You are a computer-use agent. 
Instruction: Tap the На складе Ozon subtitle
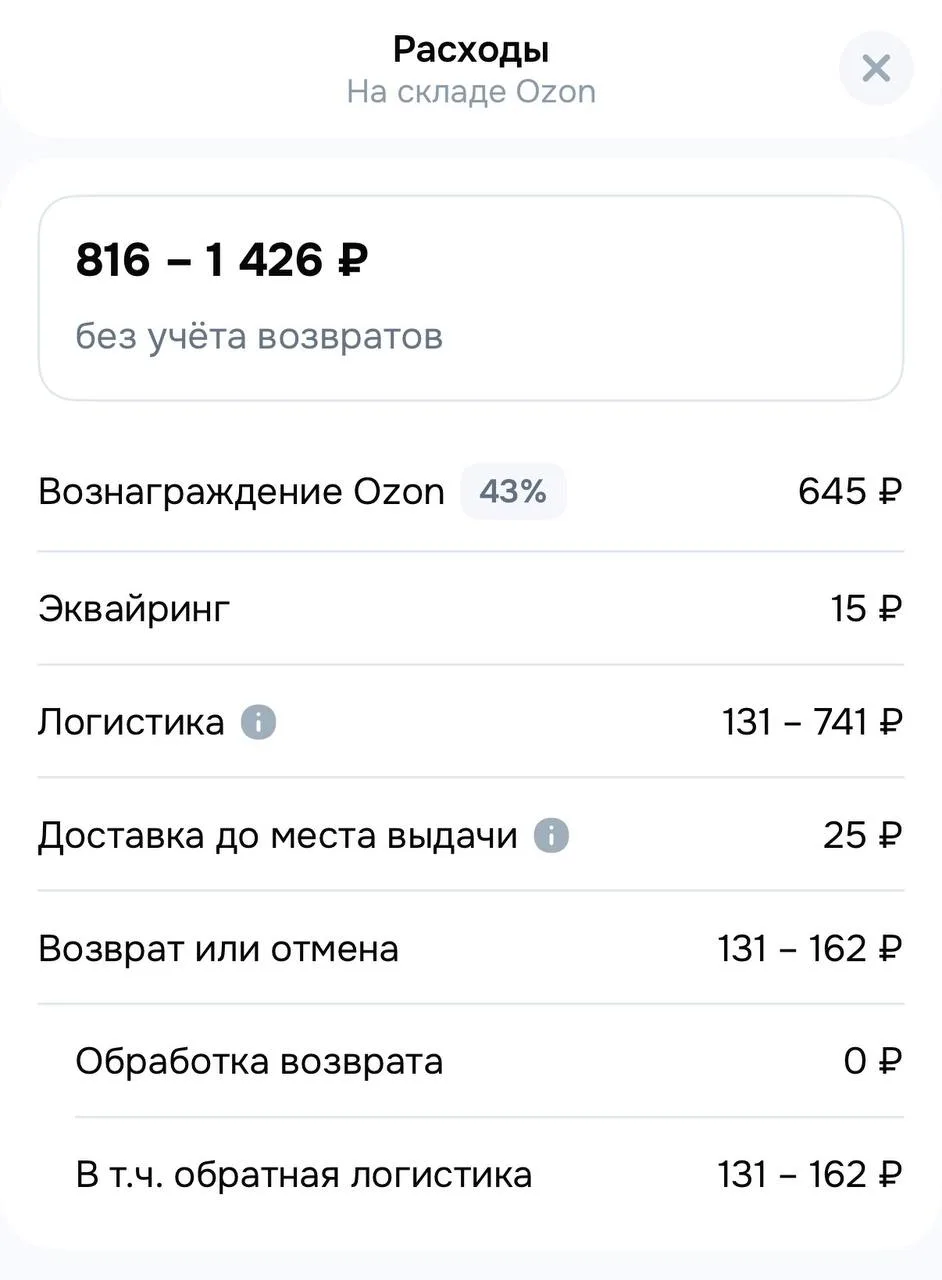coord(471,92)
